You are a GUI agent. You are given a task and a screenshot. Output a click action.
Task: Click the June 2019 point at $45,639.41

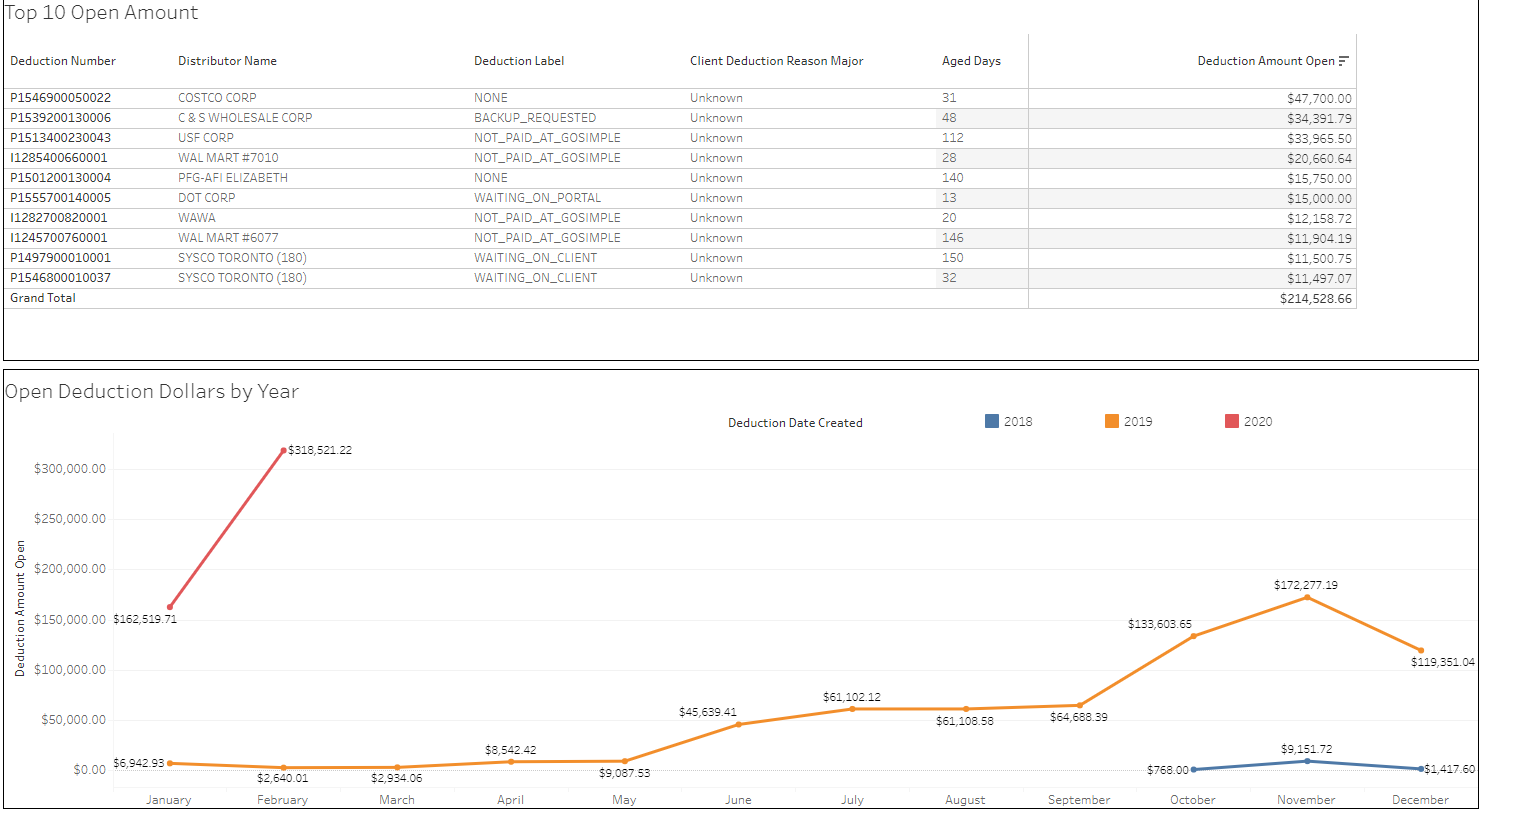[x=738, y=724]
